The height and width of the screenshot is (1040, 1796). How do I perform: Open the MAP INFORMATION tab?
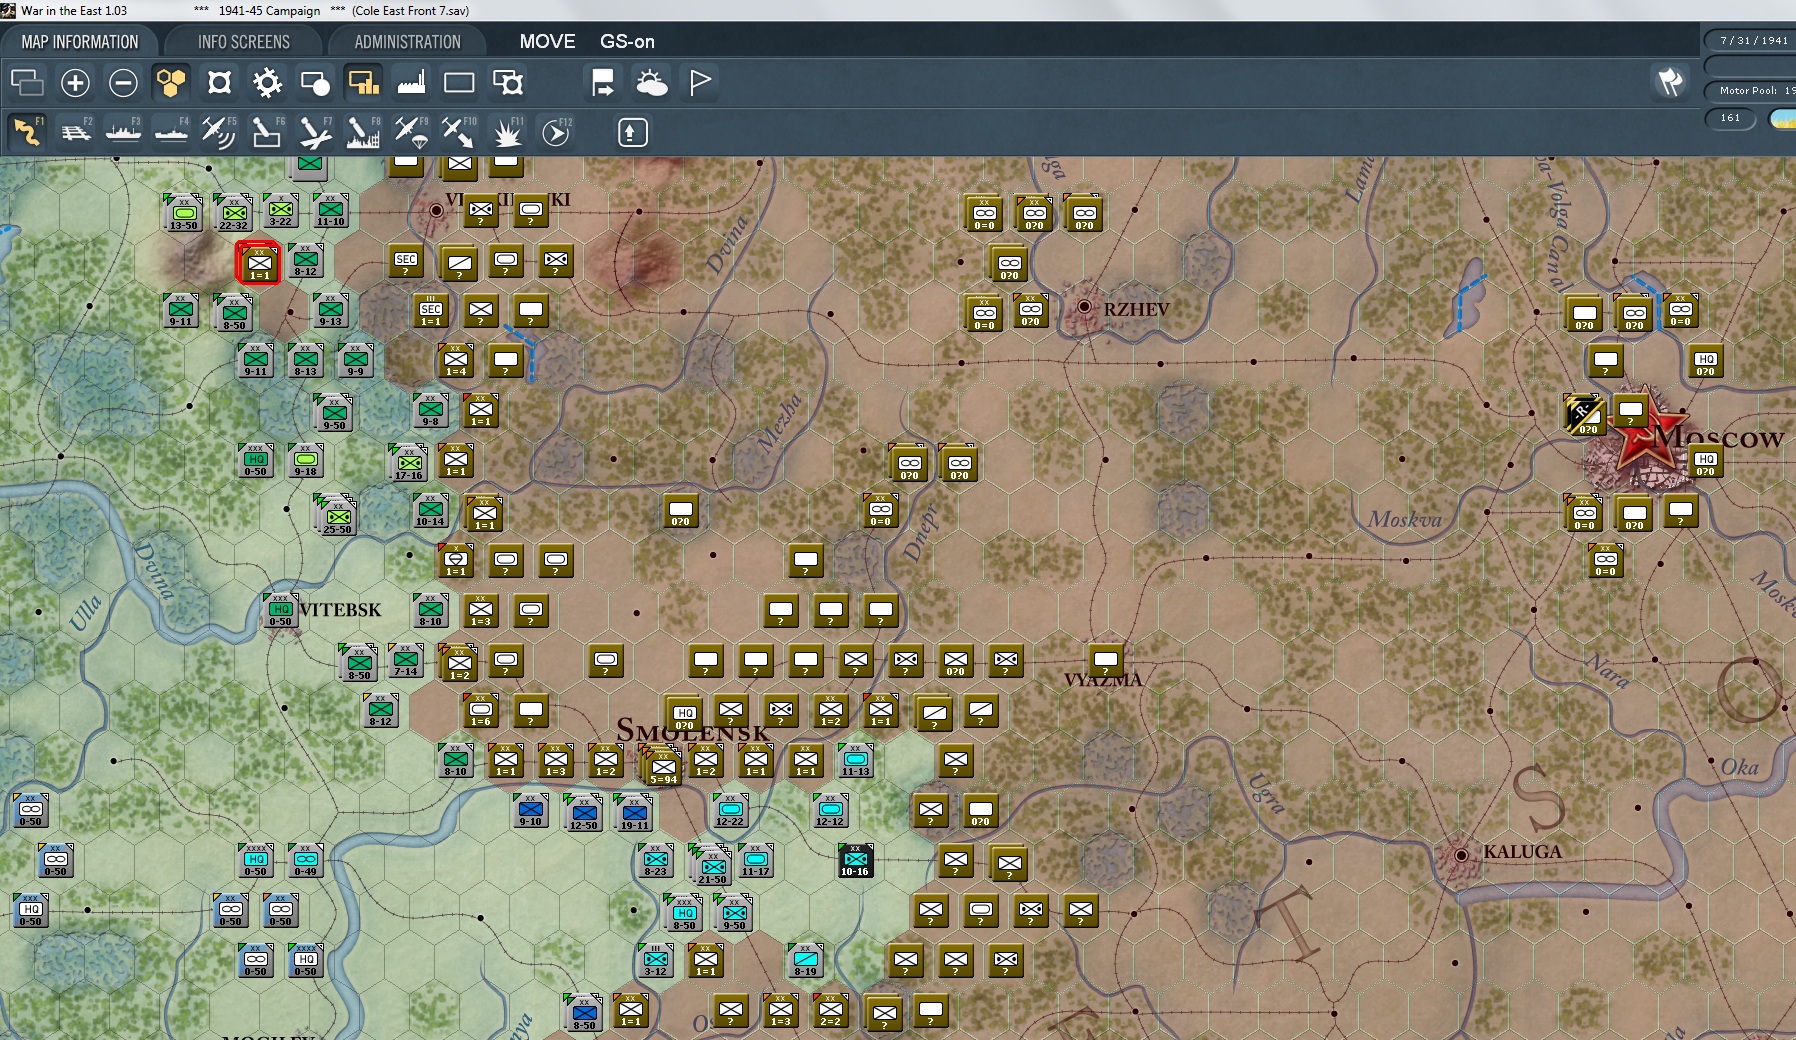(x=80, y=42)
